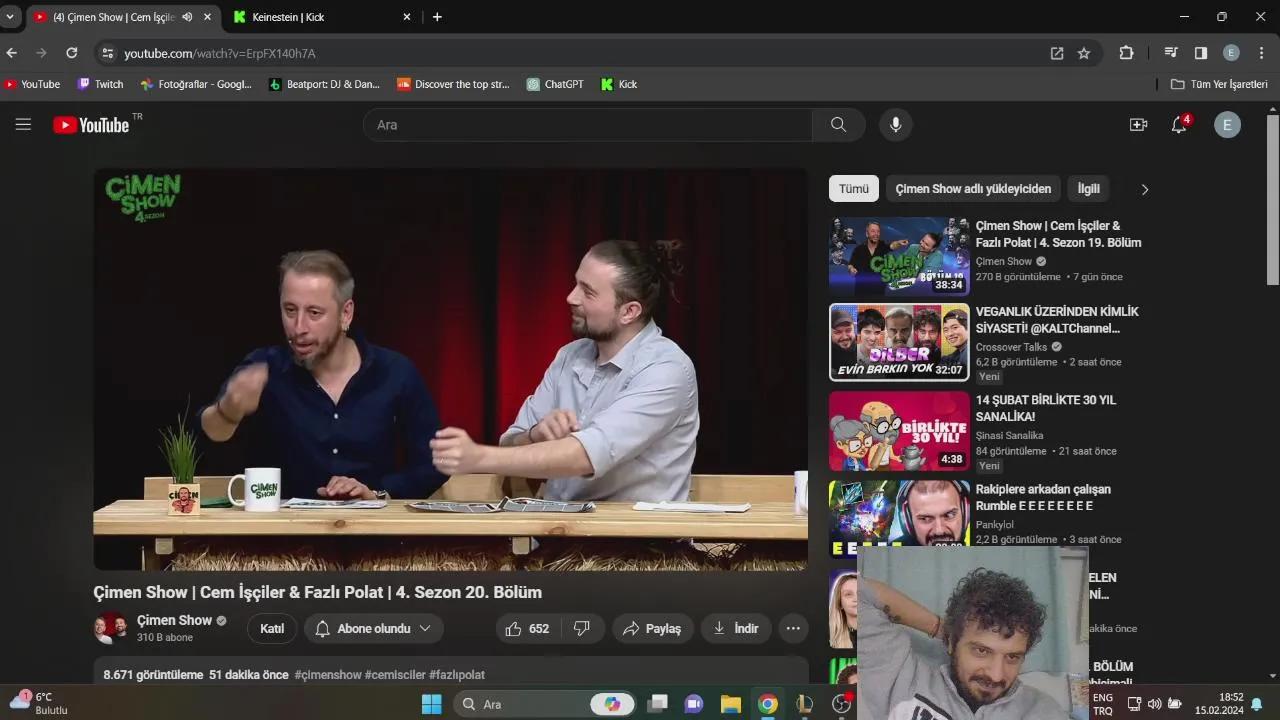Screen dimensions: 1280x720
Task: Open the #cemisciler hashtag link
Action: coord(396,675)
